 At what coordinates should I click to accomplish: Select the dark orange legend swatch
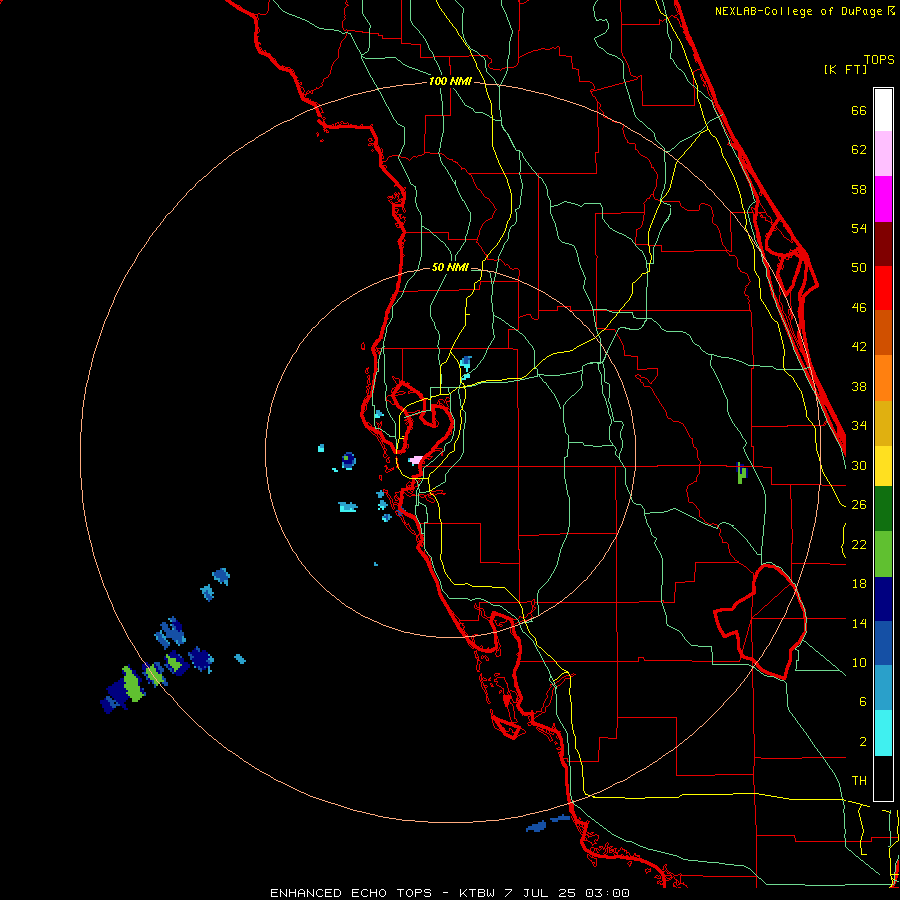[x=883, y=332]
